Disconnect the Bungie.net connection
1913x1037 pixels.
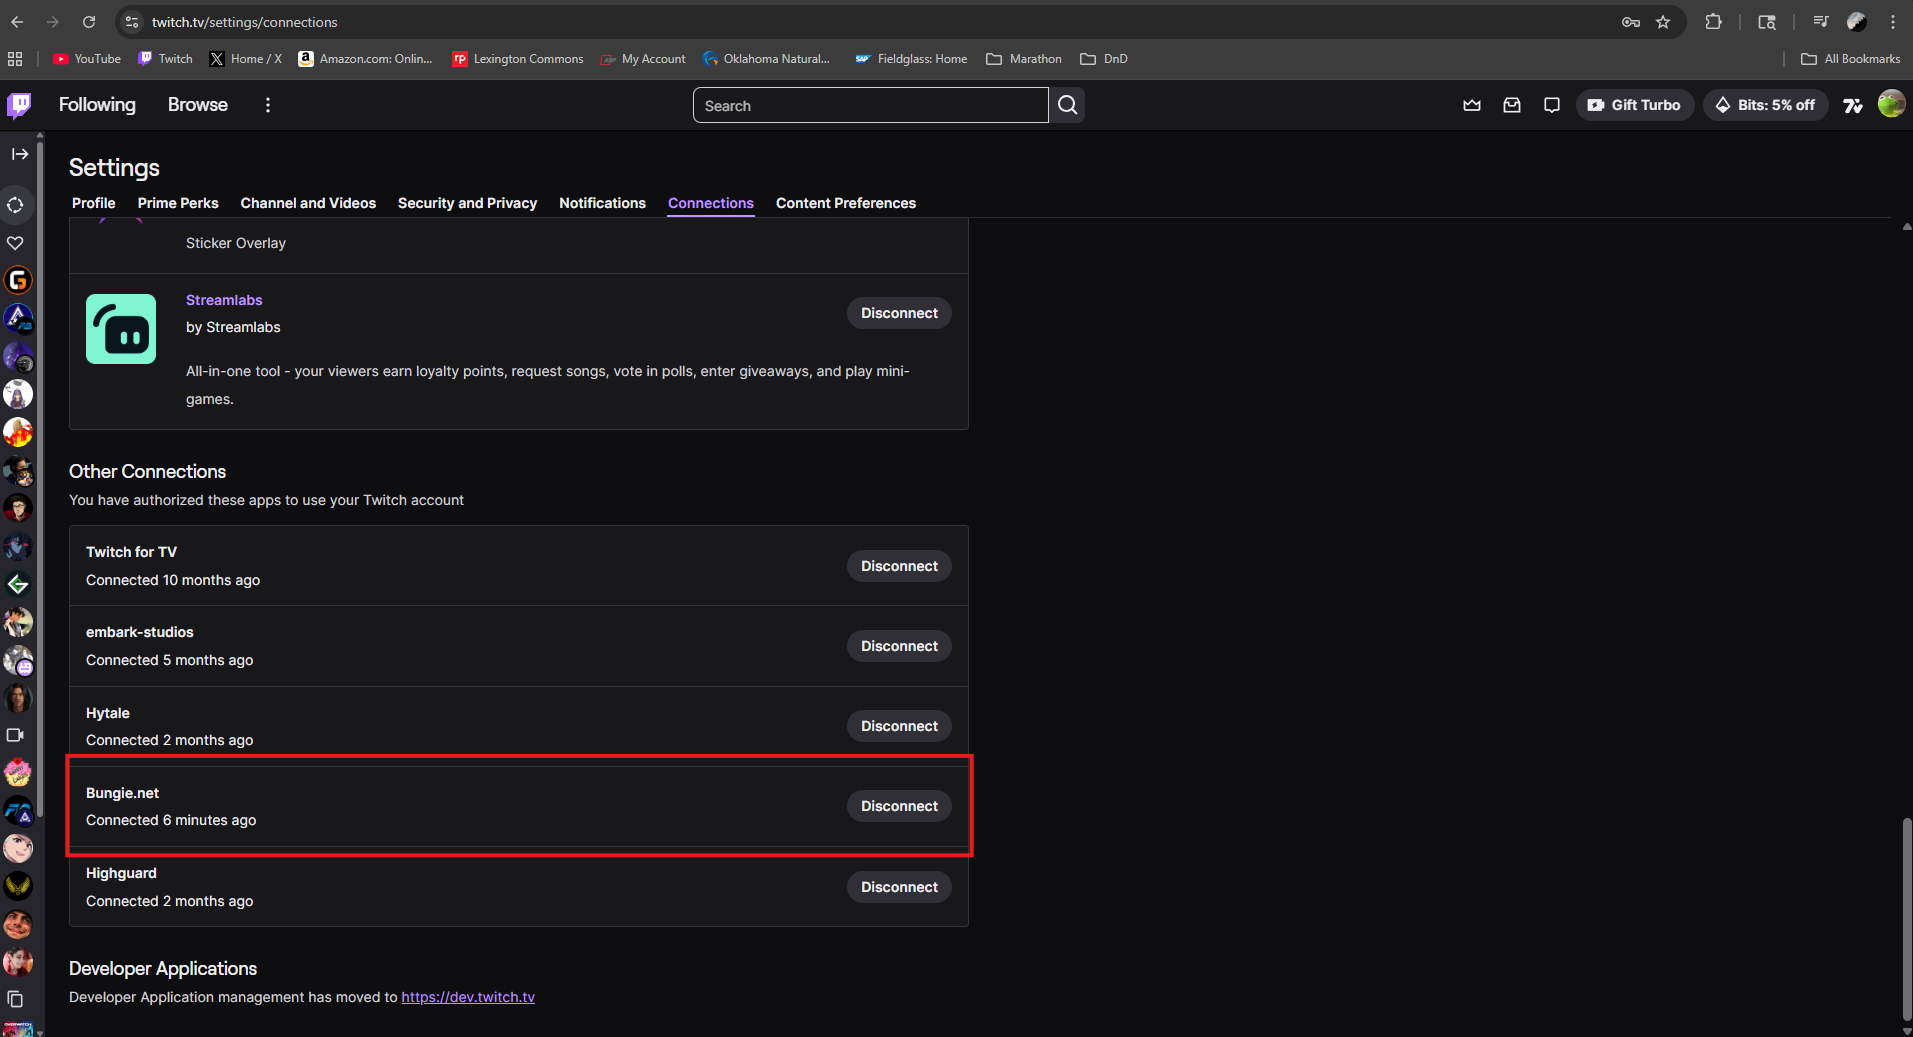pos(898,806)
